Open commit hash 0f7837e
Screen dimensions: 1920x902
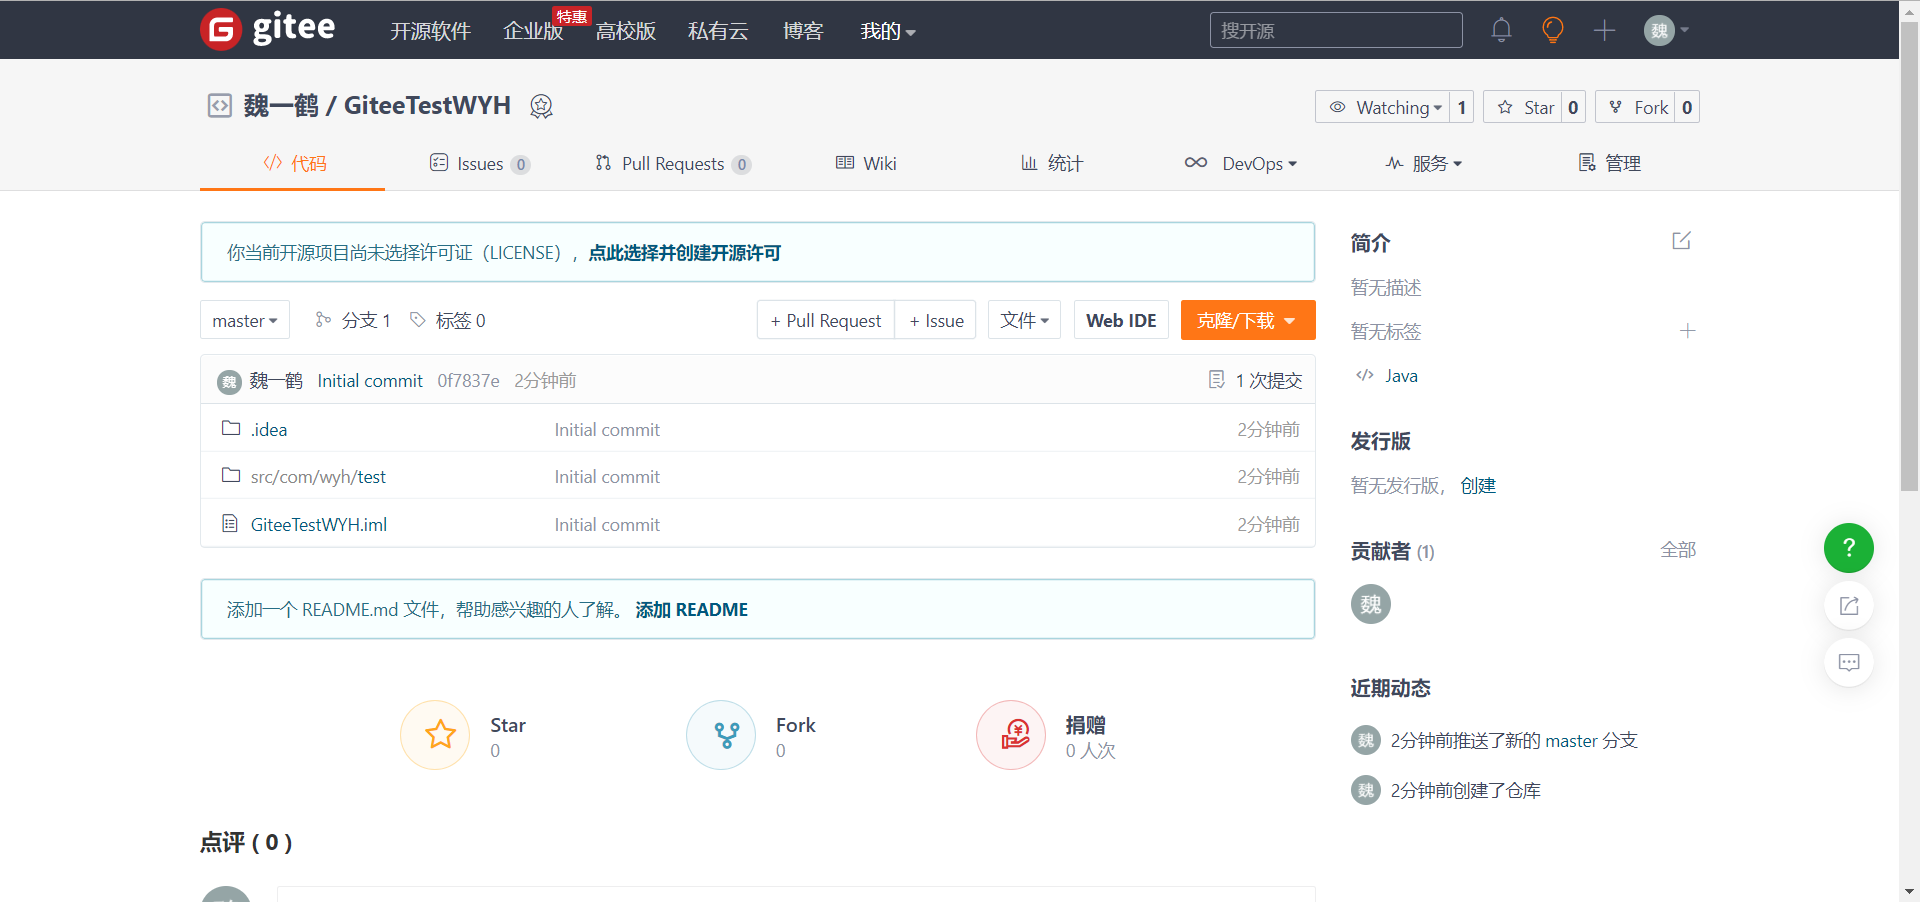468,380
